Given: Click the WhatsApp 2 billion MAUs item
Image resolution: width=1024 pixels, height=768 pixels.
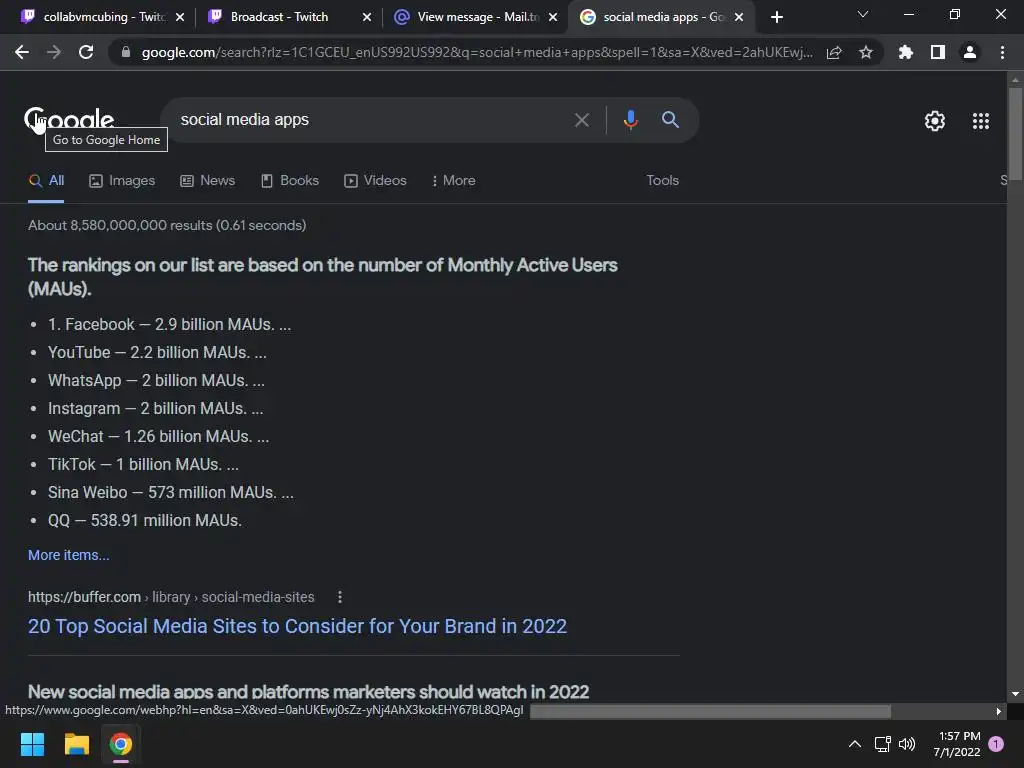Looking at the screenshot, I should (x=156, y=381).
